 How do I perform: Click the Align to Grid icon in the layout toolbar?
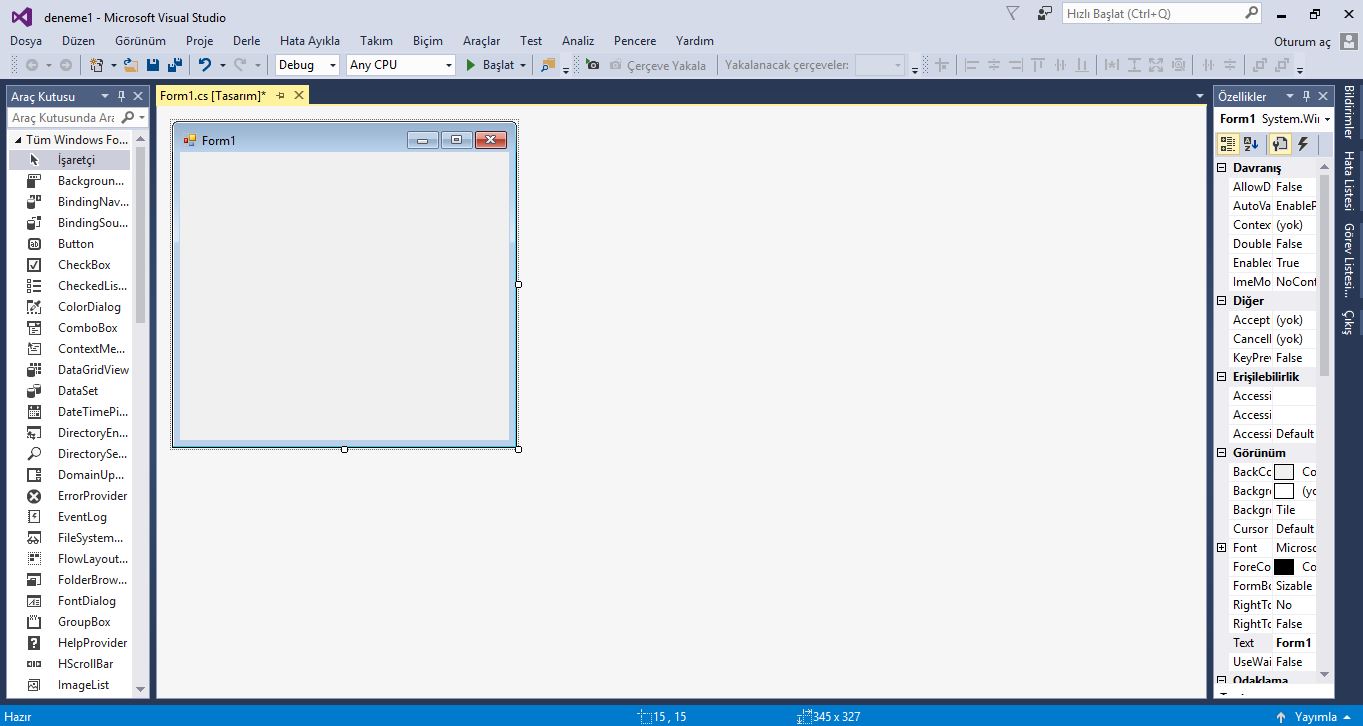(x=941, y=65)
